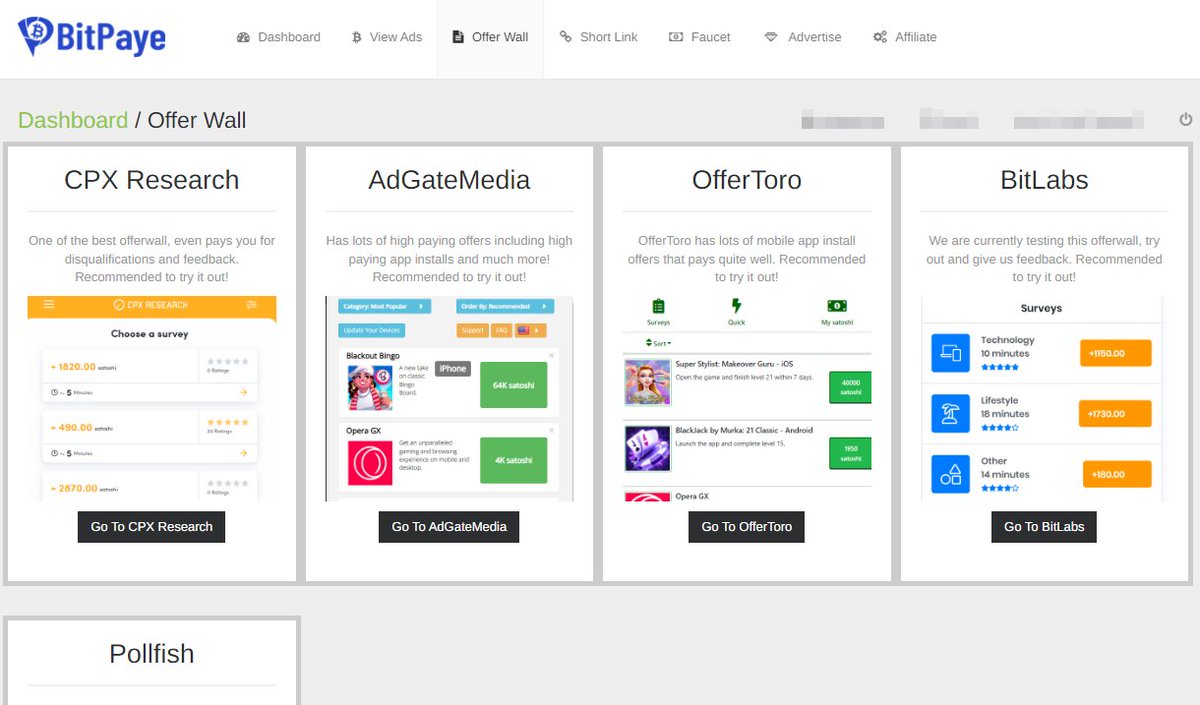Click the BitLabs Other shapes icon

point(951,474)
